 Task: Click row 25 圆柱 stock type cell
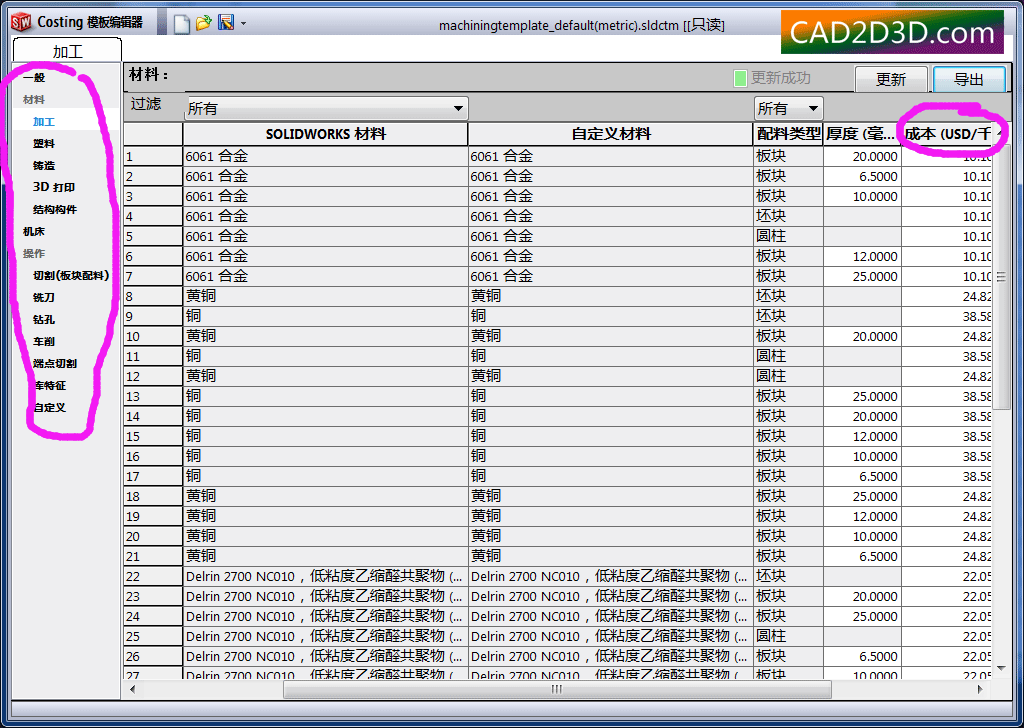[788, 637]
